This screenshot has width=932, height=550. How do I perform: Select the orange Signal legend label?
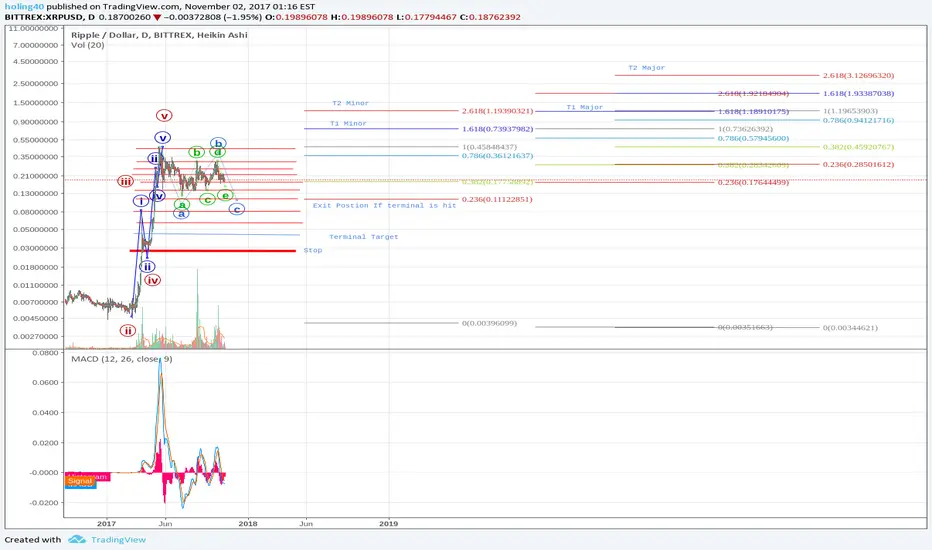(80, 480)
